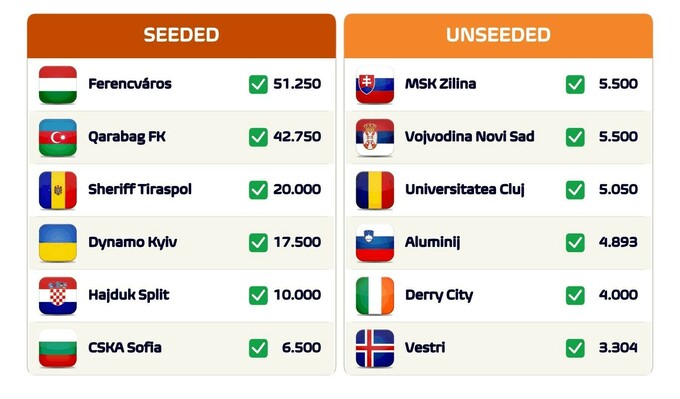Open the Vojvodina Novi Sad team name
Viewport: 680px width, 399px height.
point(470,137)
